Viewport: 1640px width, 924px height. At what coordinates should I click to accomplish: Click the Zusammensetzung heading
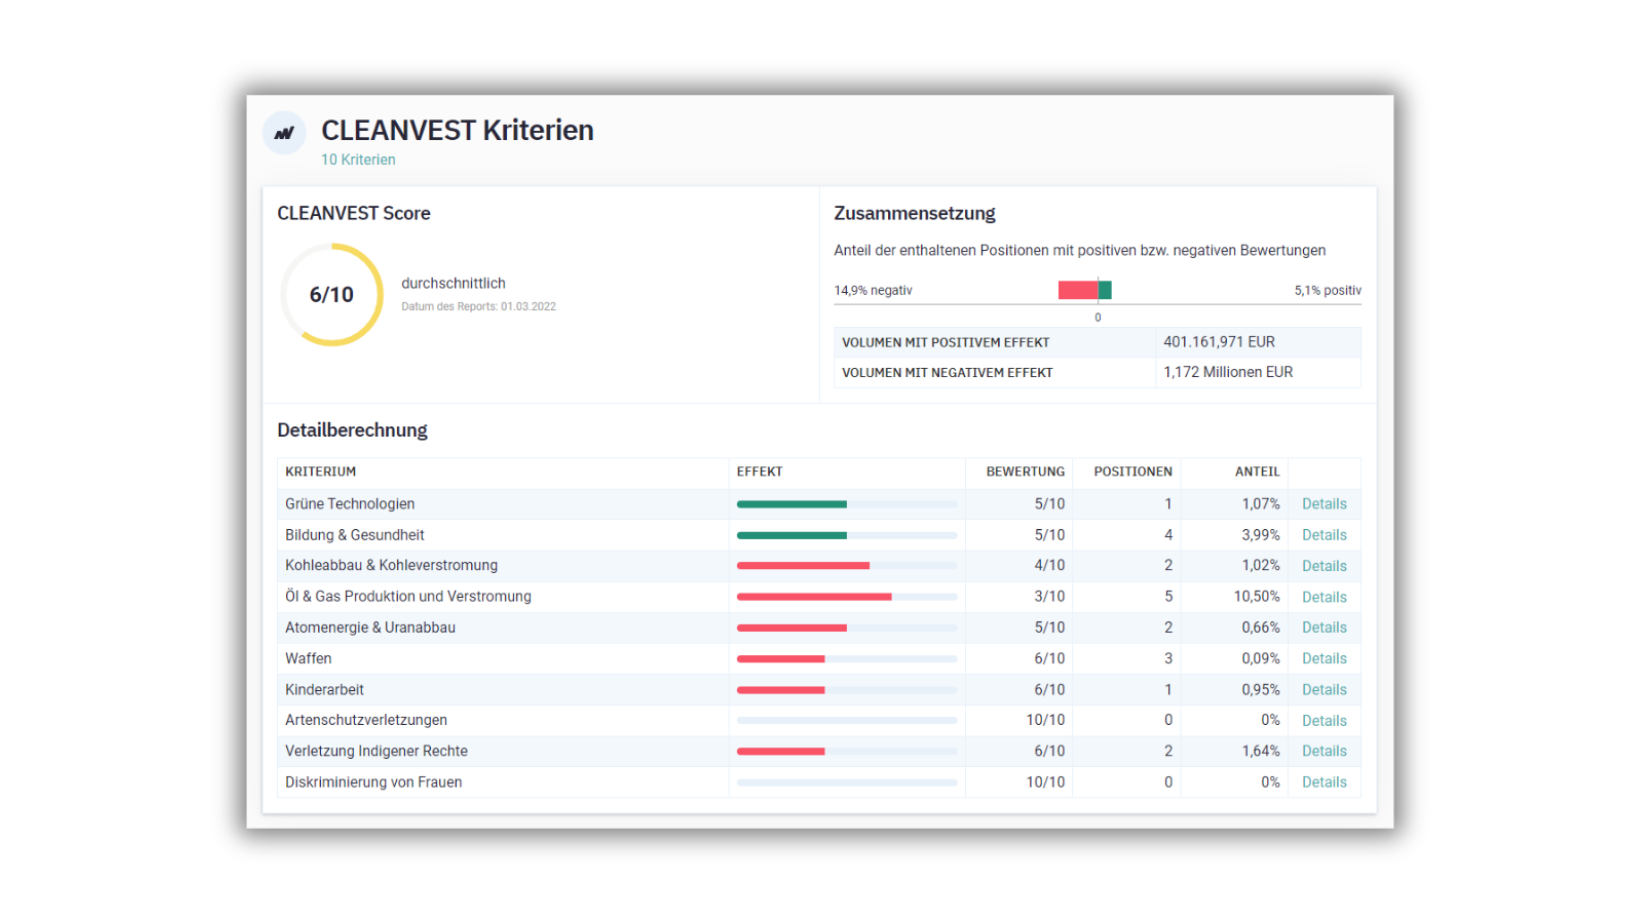pos(915,214)
